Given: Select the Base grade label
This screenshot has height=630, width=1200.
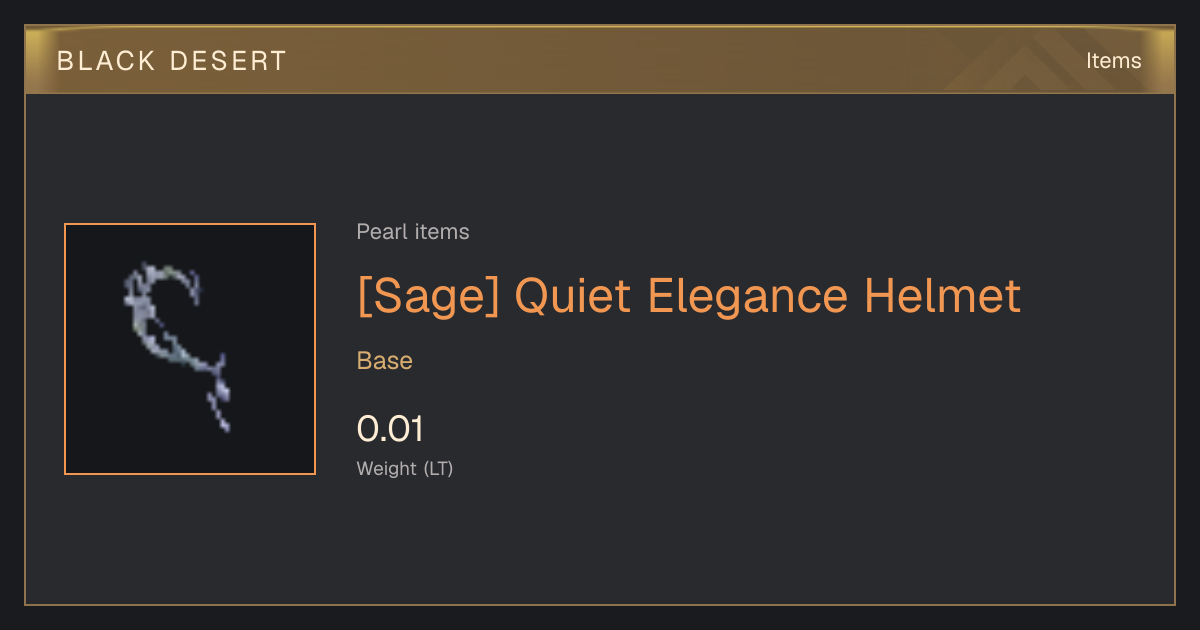Looking at the screenshot, I should click(385, 360).
